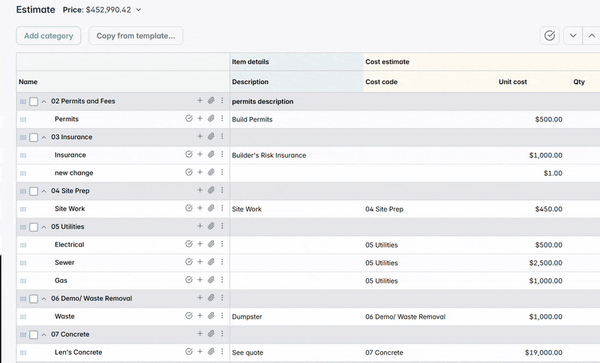This screenshot has height=363, width=600.
Task: Open more options for Site Work row
Action: click(222, 208)
